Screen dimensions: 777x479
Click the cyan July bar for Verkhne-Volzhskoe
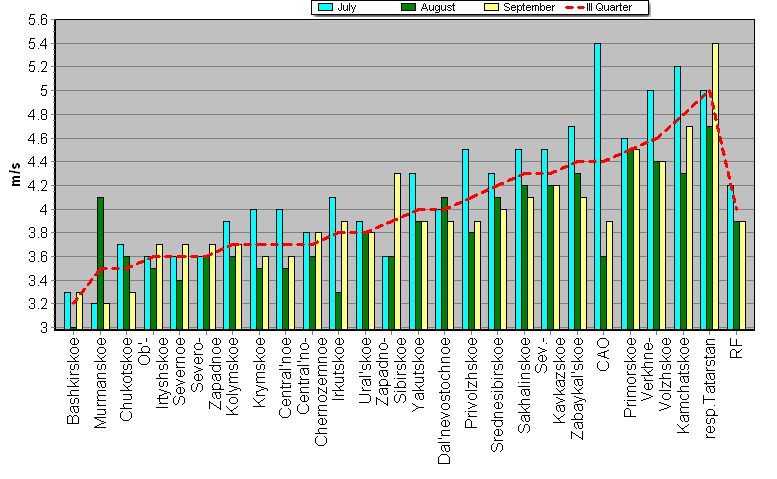651,211
